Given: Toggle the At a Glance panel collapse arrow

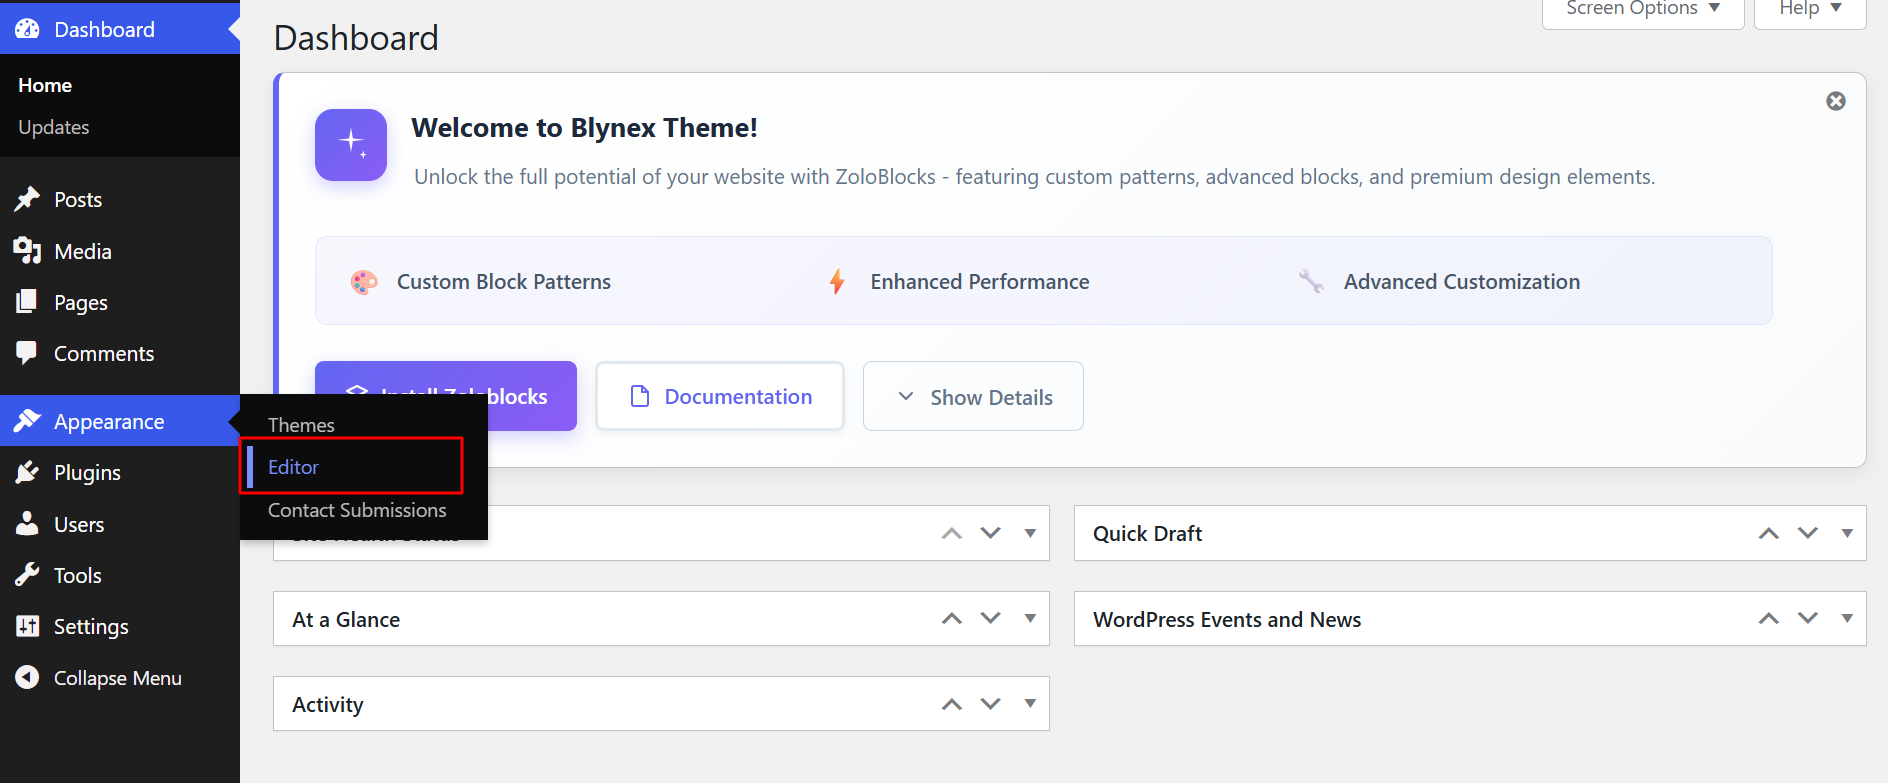Looking at the screenshot, I should (x=1030, y=619).
